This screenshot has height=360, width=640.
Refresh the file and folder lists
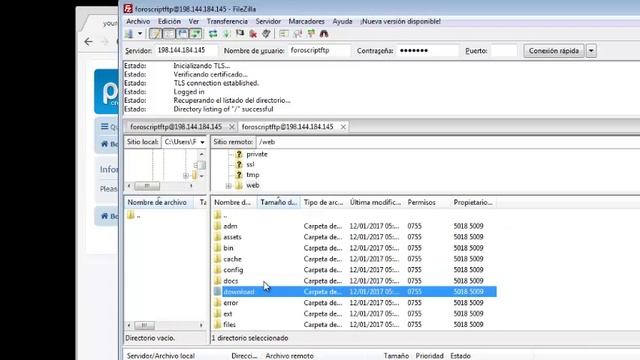(x=213, y=34)
